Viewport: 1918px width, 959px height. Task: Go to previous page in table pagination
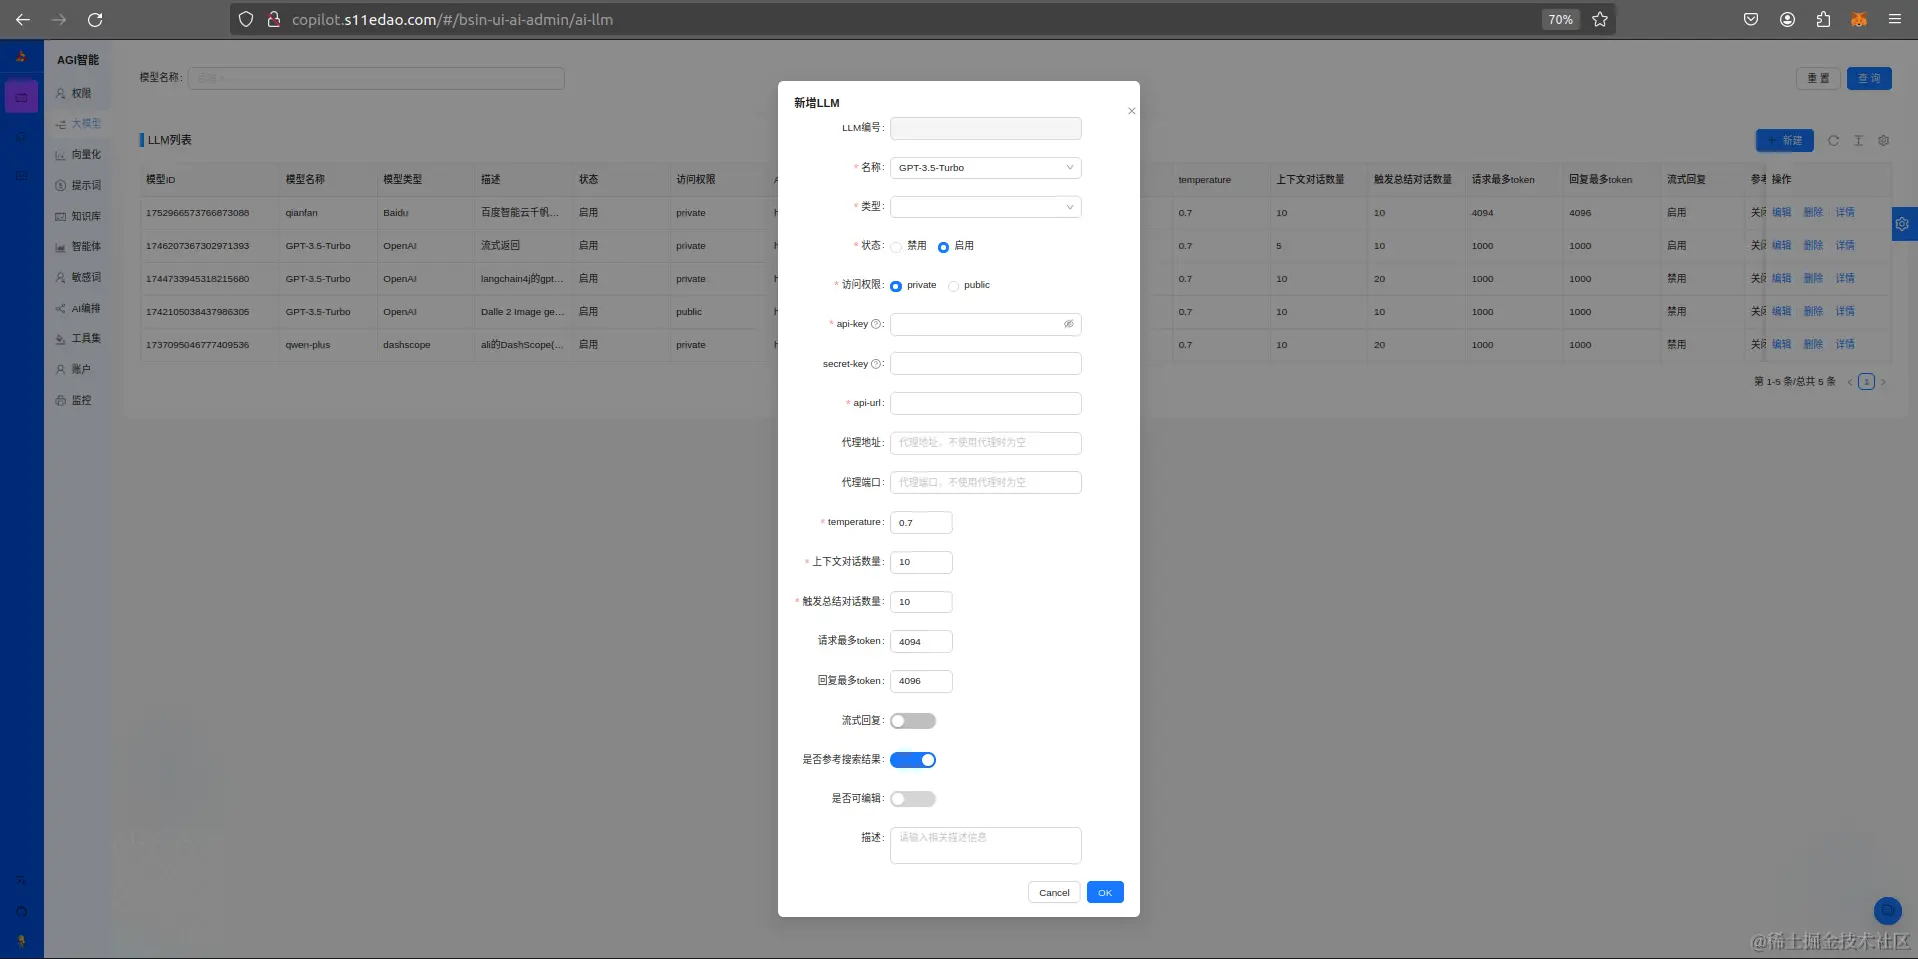[x=1850, y=382]
